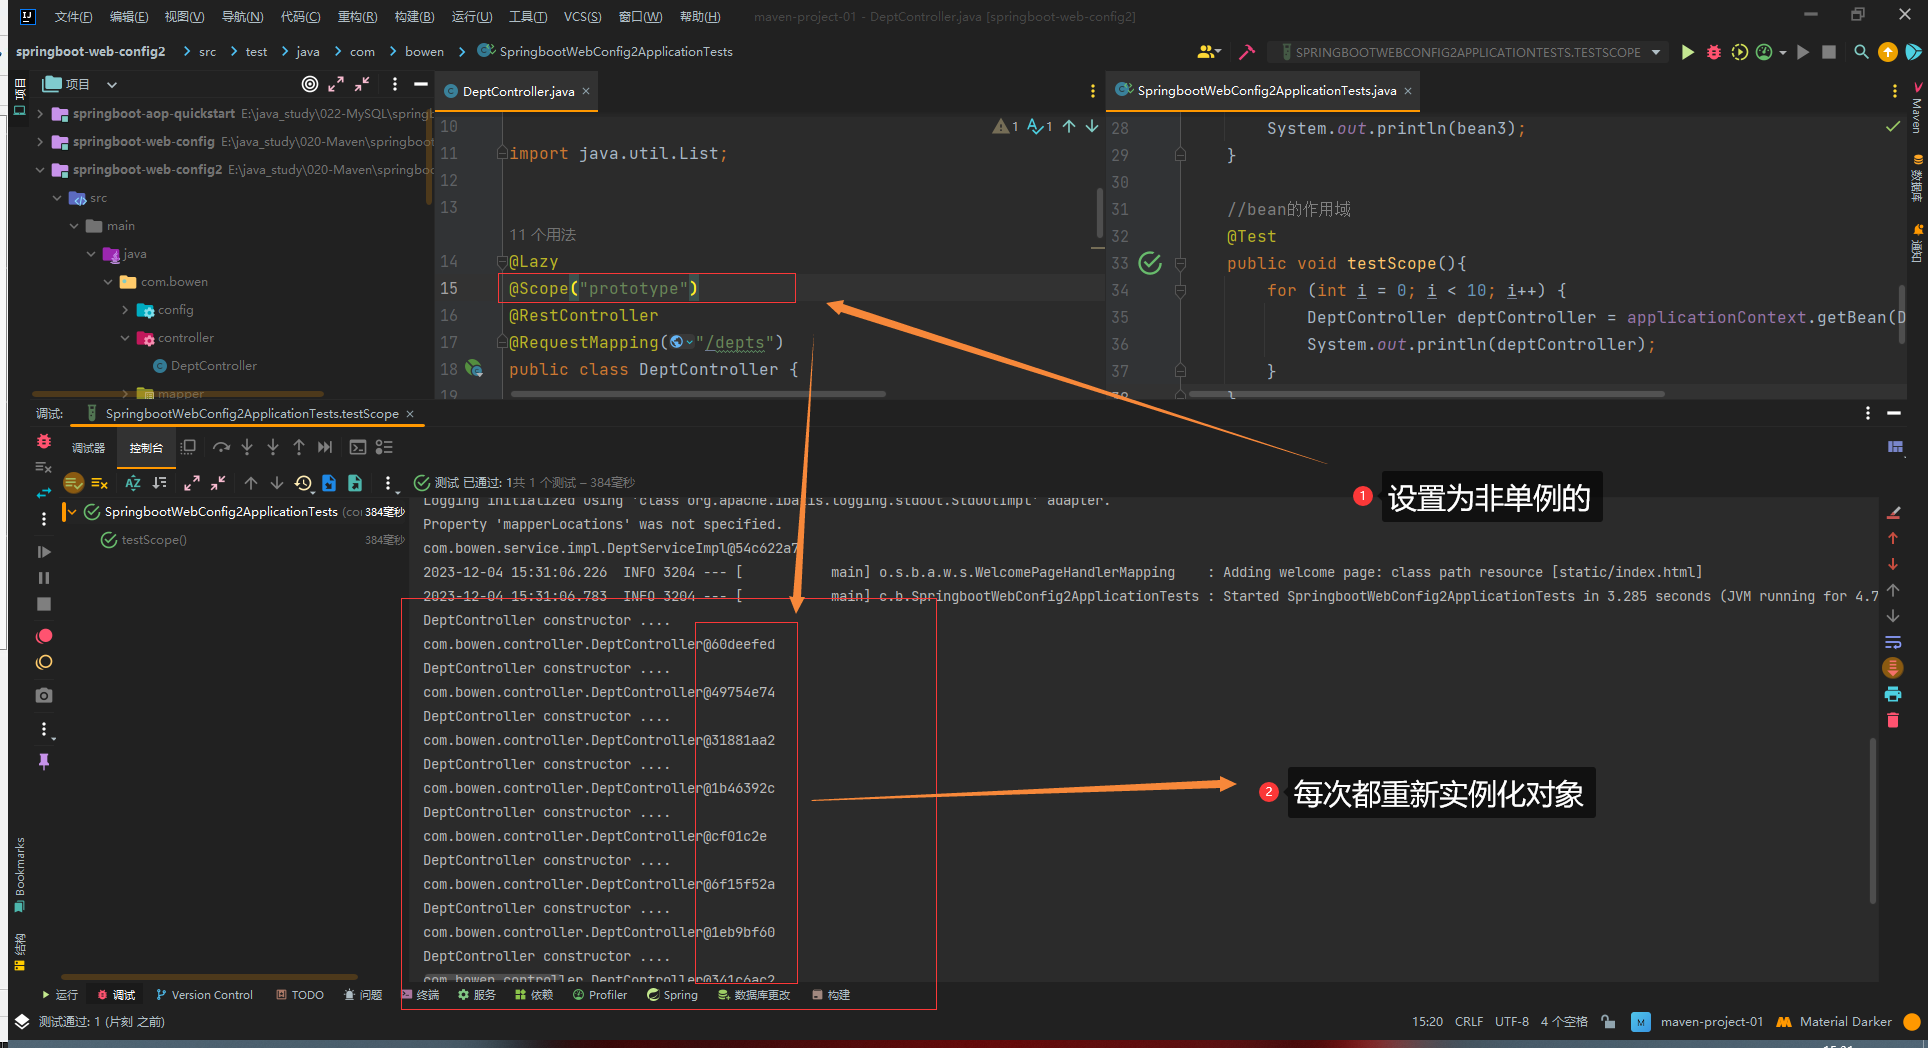Mute breakpoints with the yellow circle icon
This screenshot has height=1048, width=1928.
(x=44, y=662)
